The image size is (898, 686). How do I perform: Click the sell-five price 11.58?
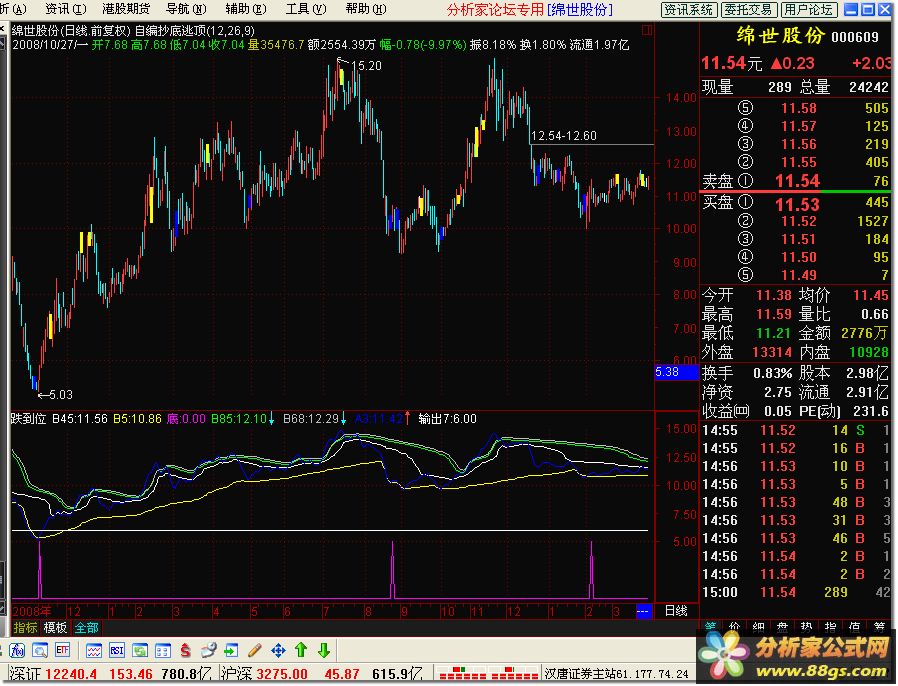[799, 108]
